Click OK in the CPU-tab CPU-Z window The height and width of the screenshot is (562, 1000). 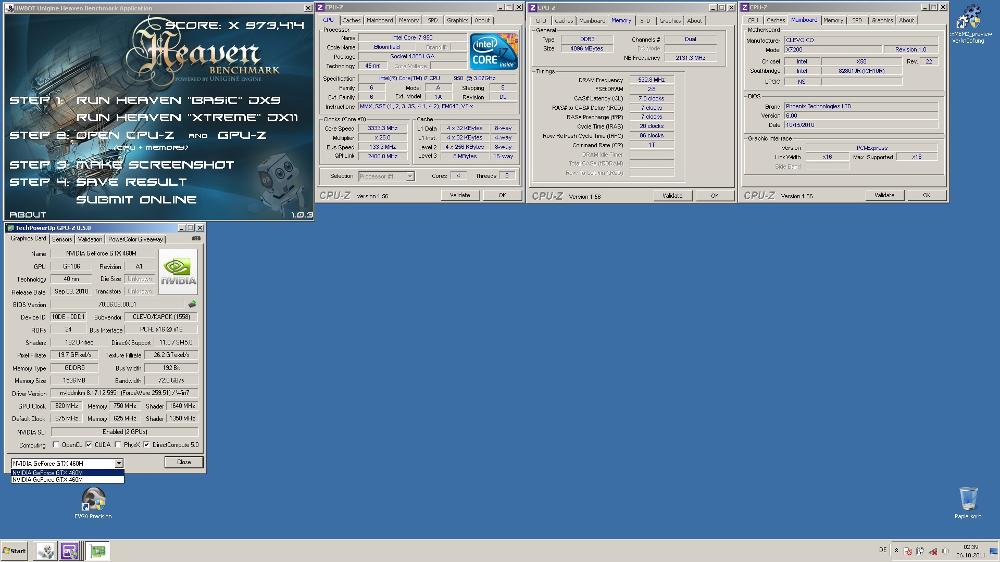coord(502,195)
